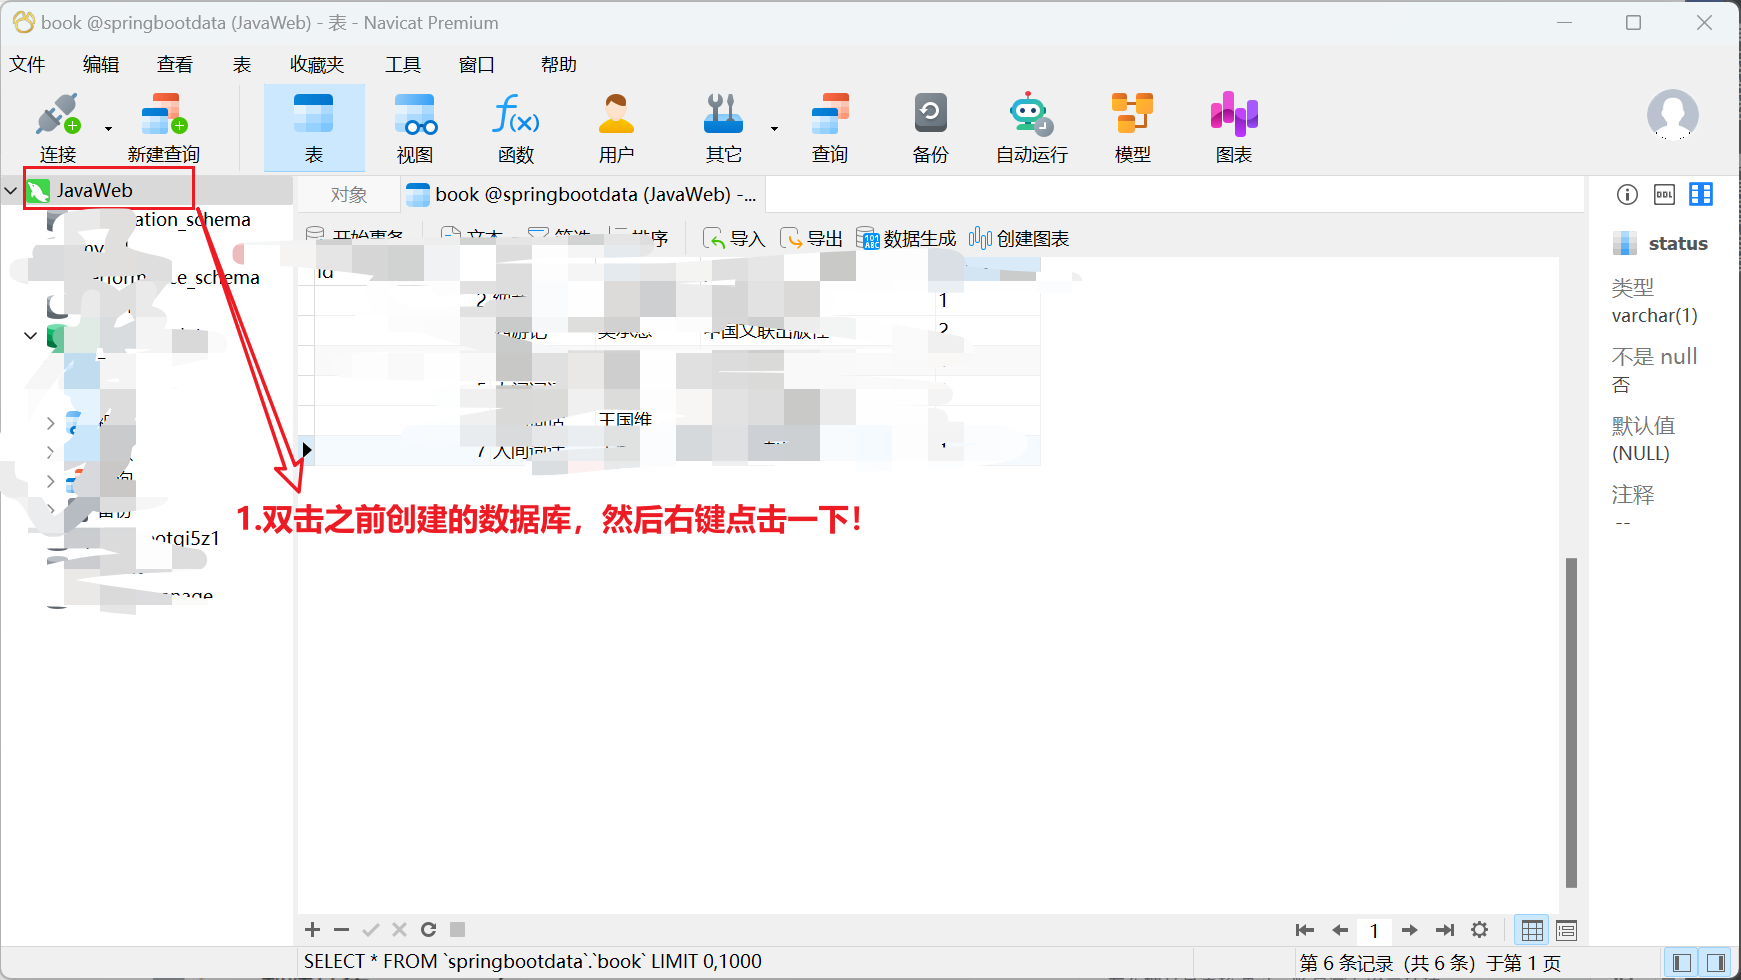Click the (NULL) default value
This screenshot has height=980, width=1741.
tap(1641, 454)
